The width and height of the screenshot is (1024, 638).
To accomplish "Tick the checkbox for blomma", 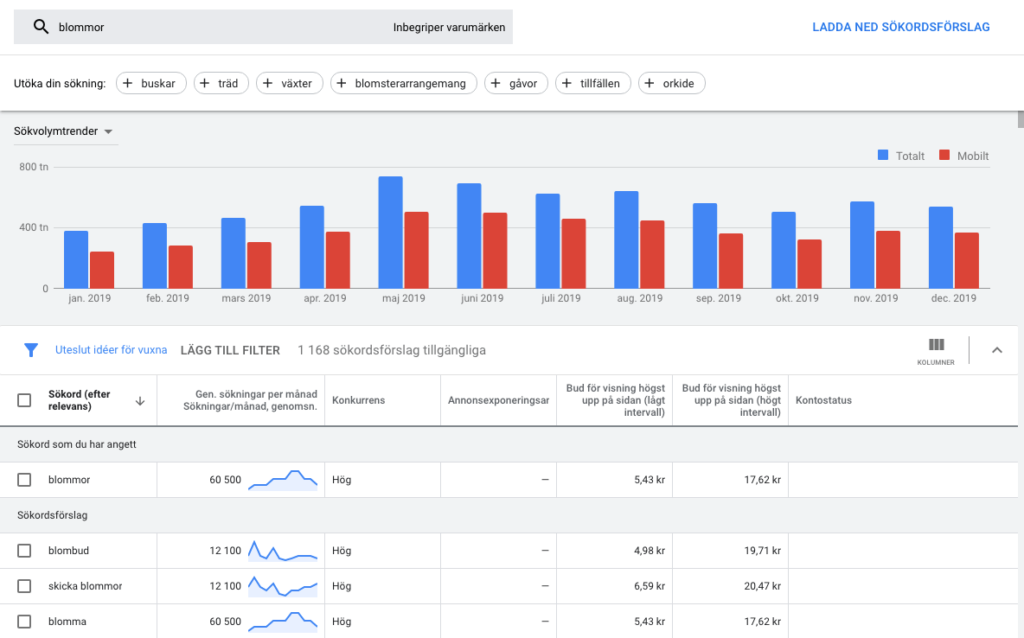I will [24, 621].
